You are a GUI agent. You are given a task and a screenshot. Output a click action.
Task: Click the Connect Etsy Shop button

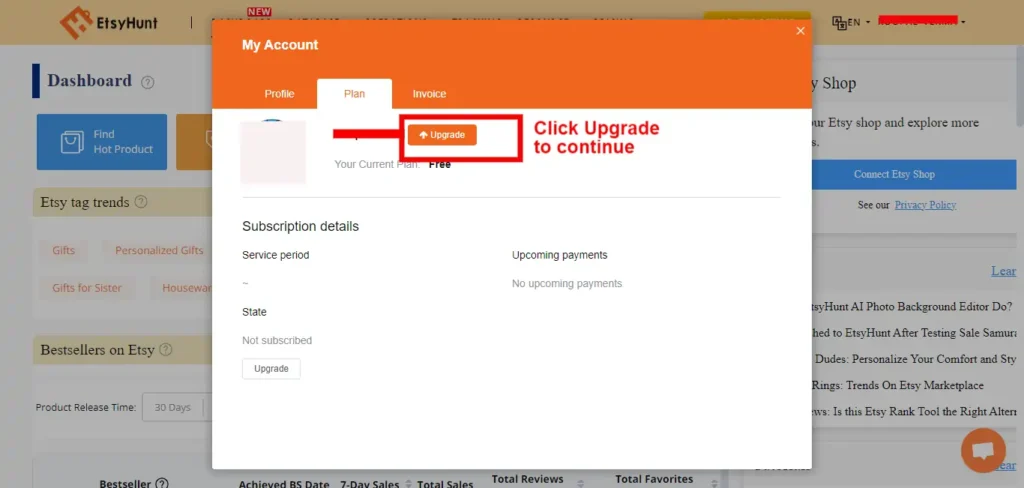click(x=894, y=174)
